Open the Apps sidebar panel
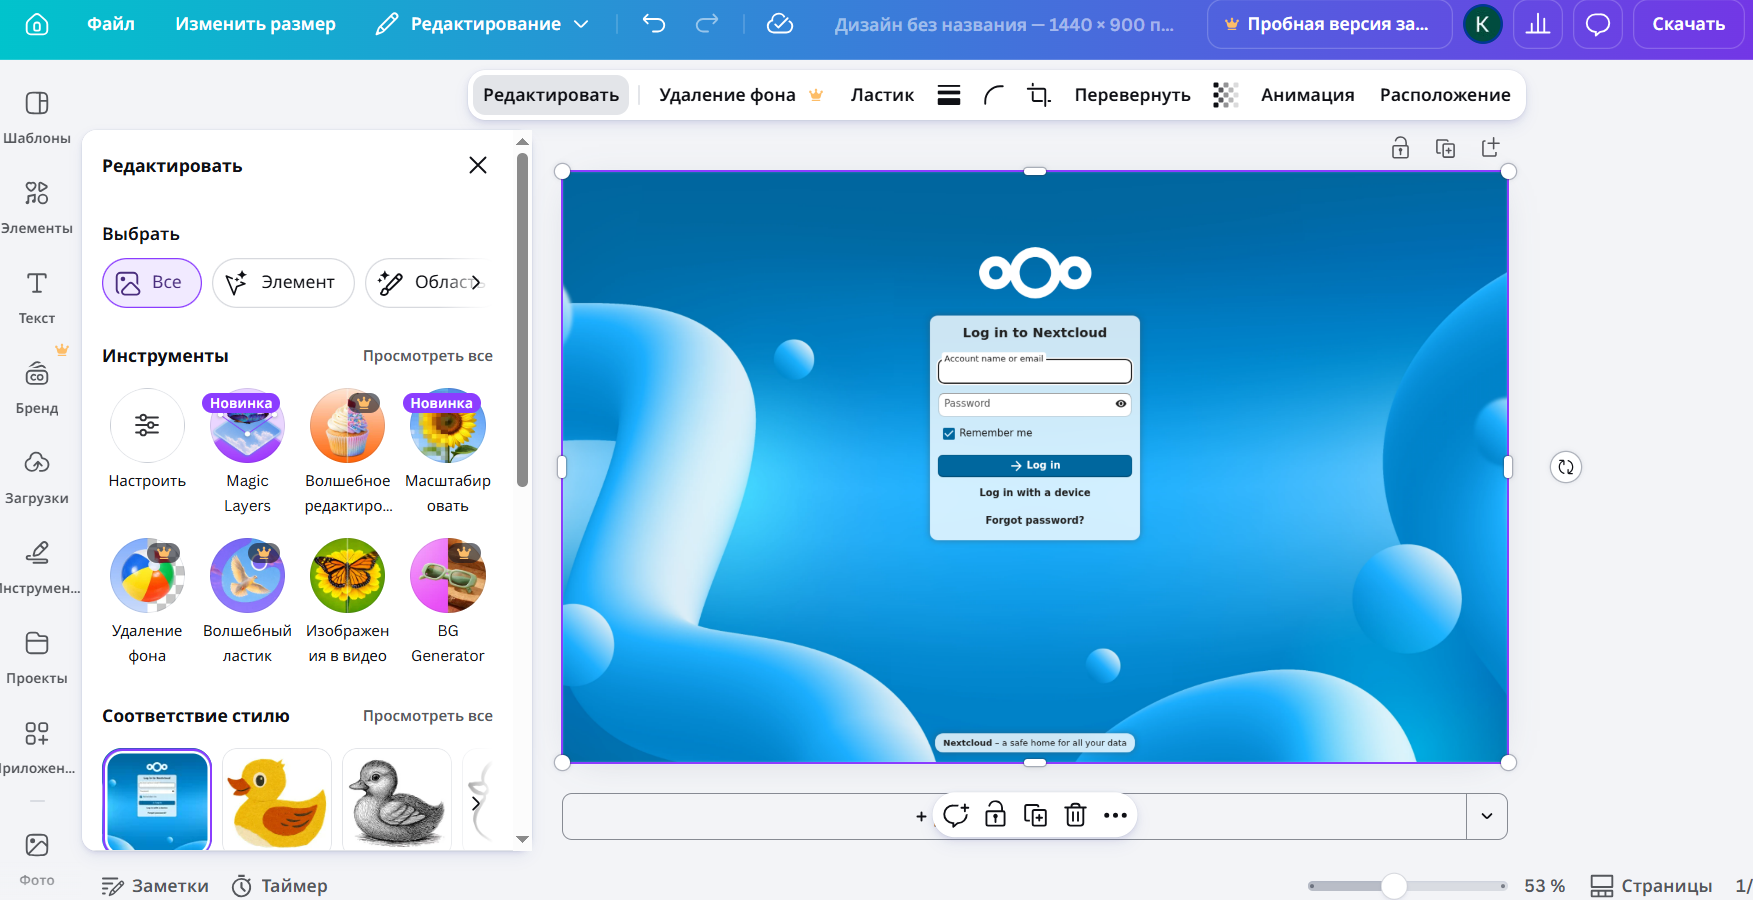The width and height of the screenshot is (1753, 900). coord(37,747)
